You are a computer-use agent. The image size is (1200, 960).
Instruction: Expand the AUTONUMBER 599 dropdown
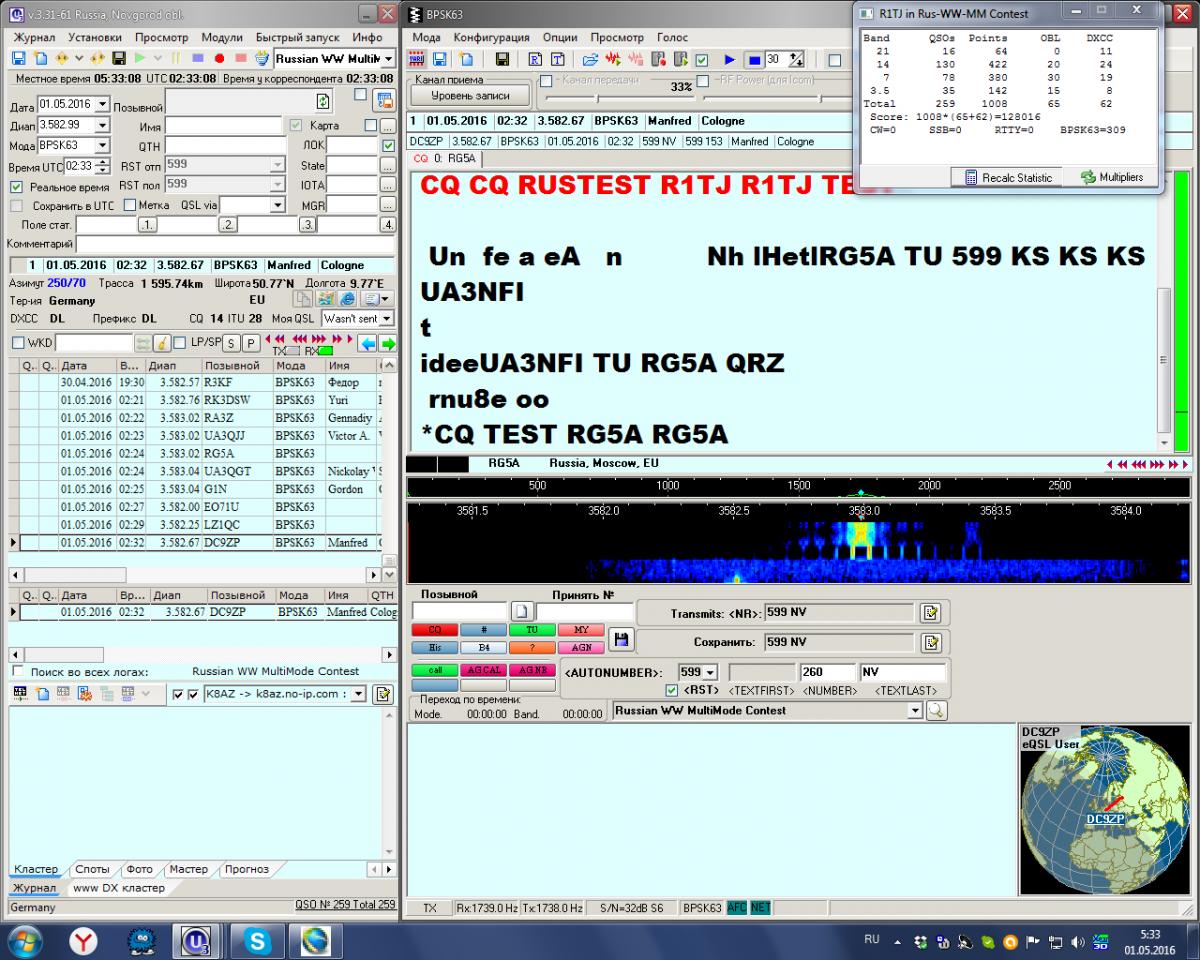(x=711, y=672)
